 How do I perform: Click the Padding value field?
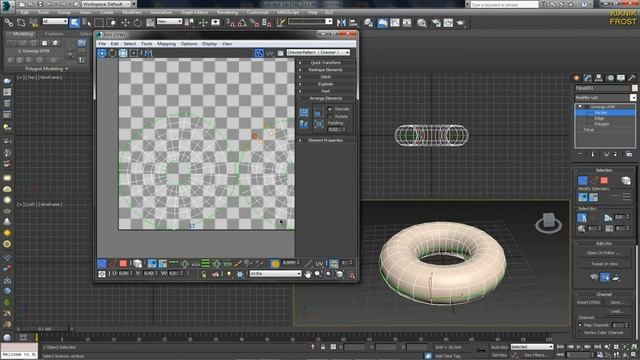pyautogui.click(x=336, y=129)
